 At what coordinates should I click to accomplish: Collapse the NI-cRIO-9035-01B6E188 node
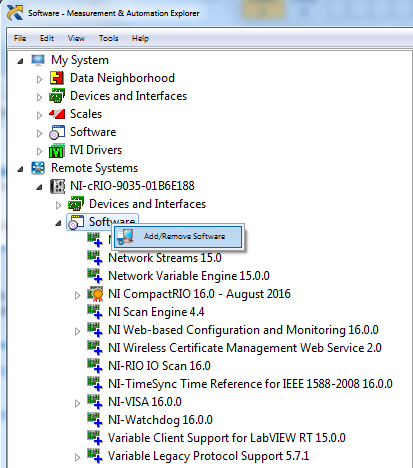click(39, 187)
